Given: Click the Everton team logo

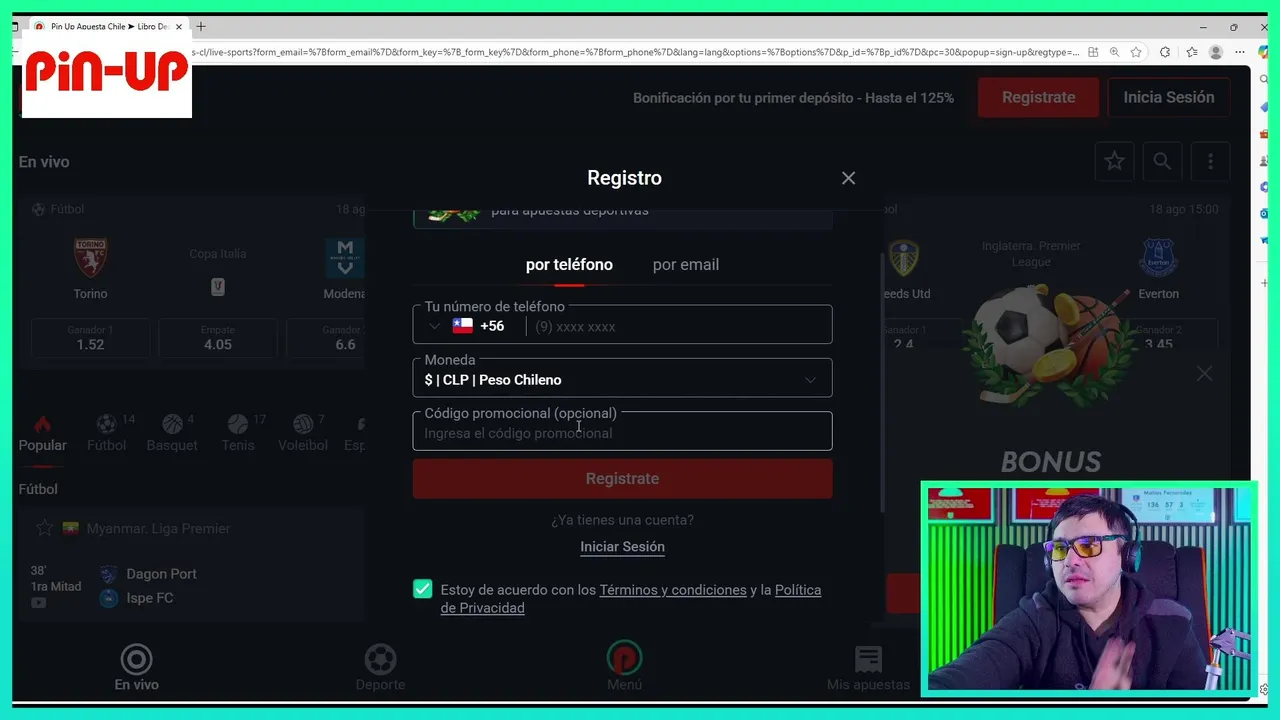Looking at the screenshot, I should click(x=1158, y=258).
